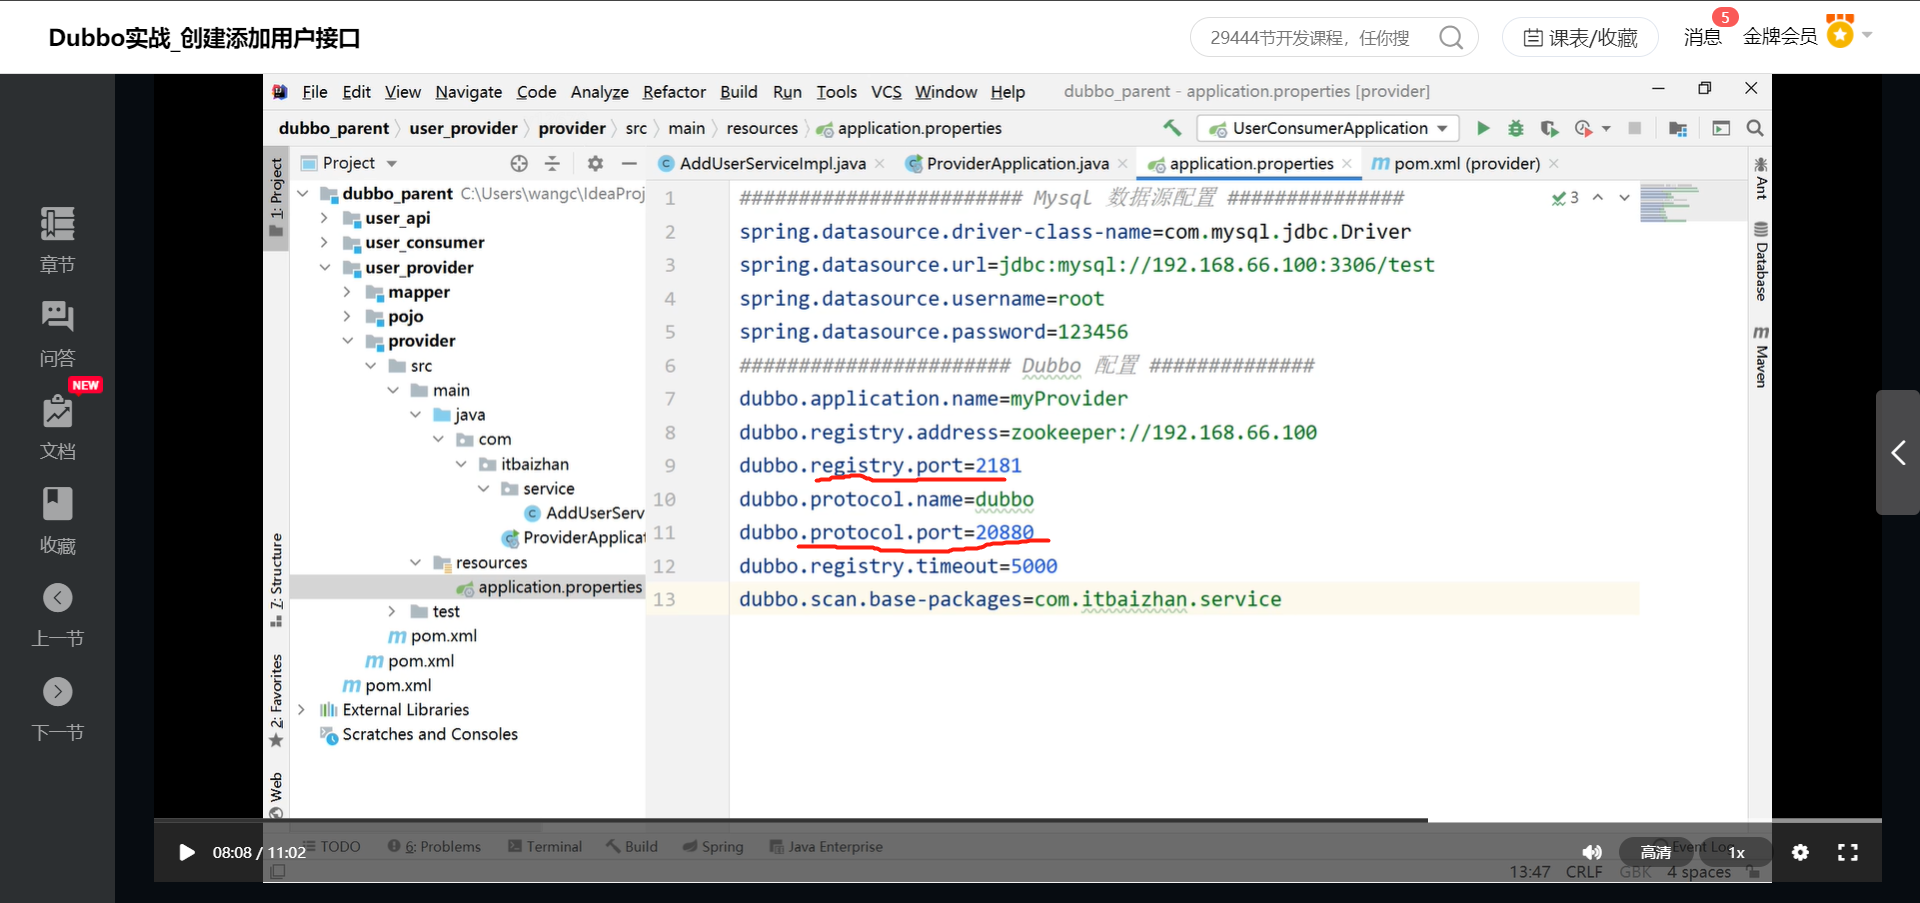Click Run with Coverage icon
This screenshot has width=1920, height=903.
click(1549, 128)
